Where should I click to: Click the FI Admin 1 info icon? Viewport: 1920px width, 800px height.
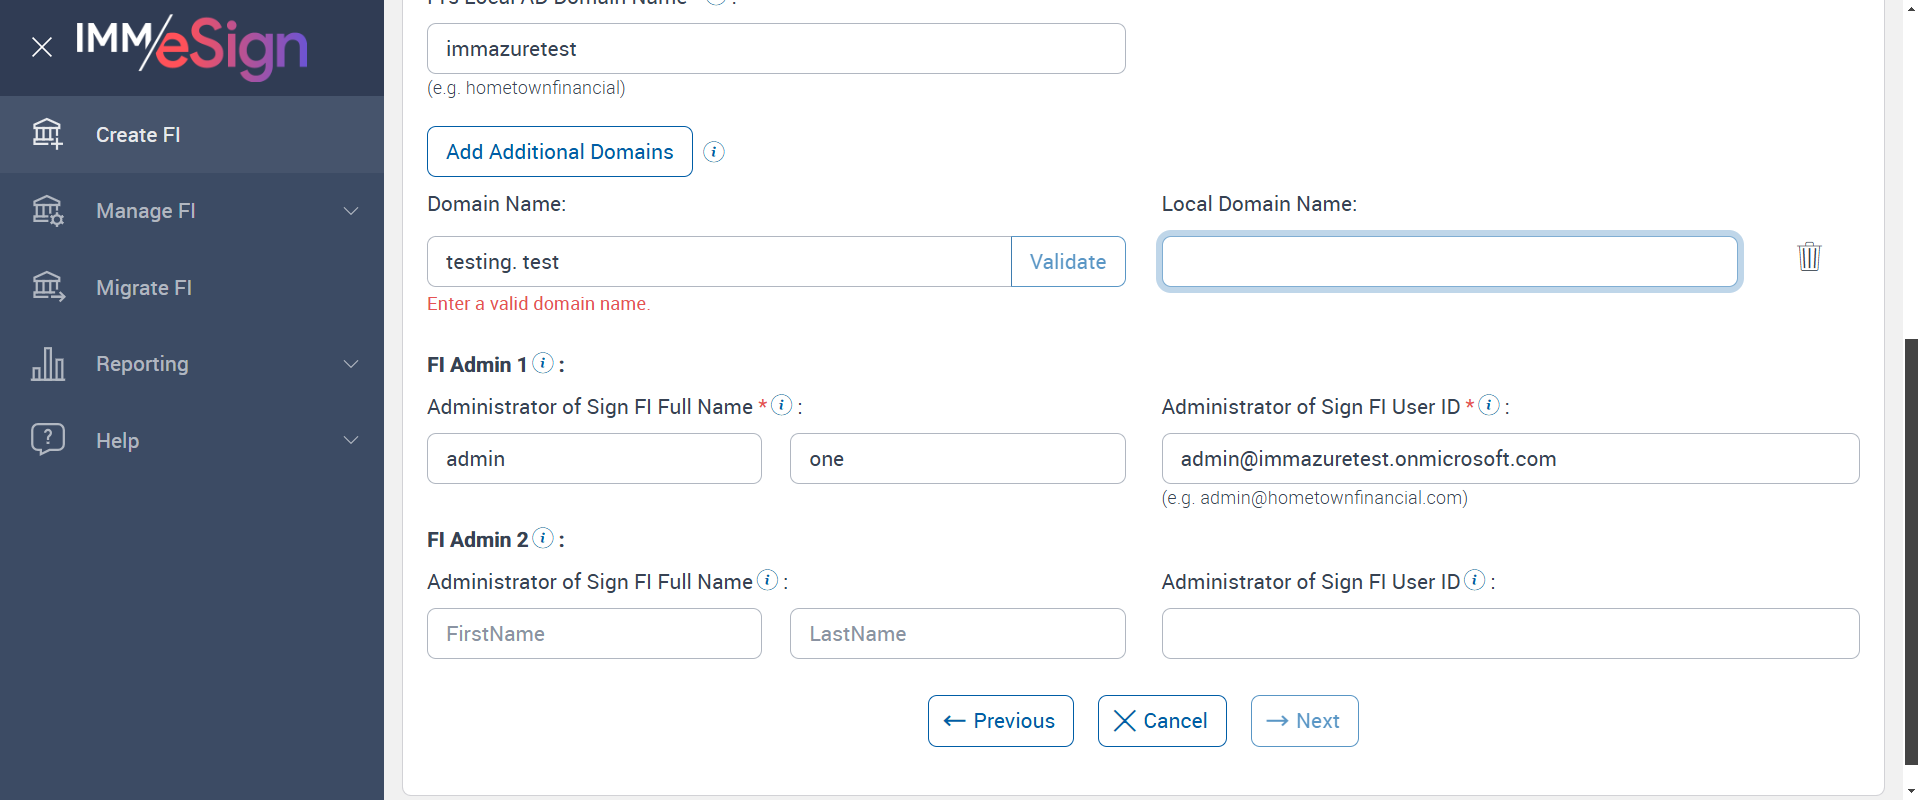[x=543, y=363]
